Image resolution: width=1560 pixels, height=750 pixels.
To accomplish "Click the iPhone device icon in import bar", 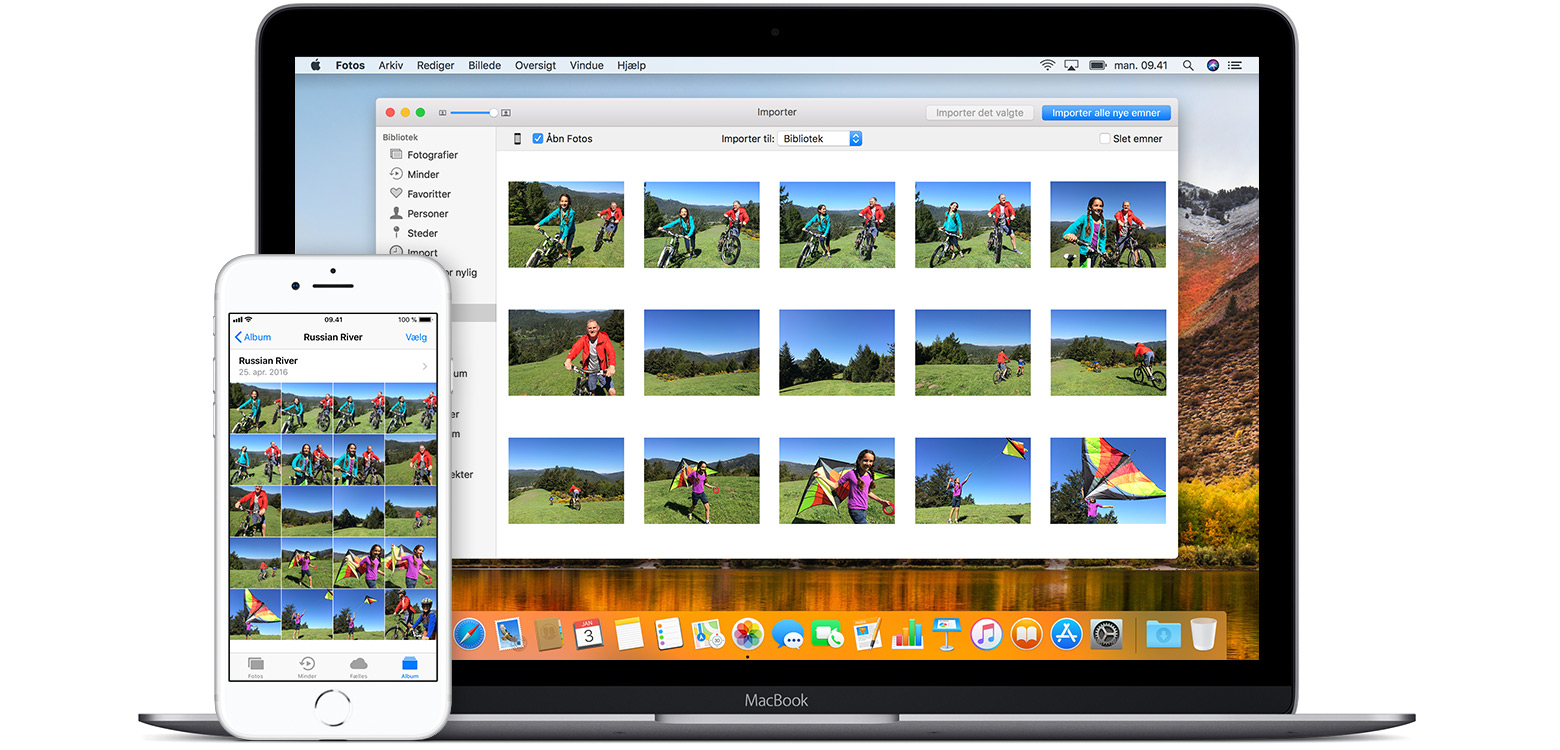I will (x=517, y=139).
